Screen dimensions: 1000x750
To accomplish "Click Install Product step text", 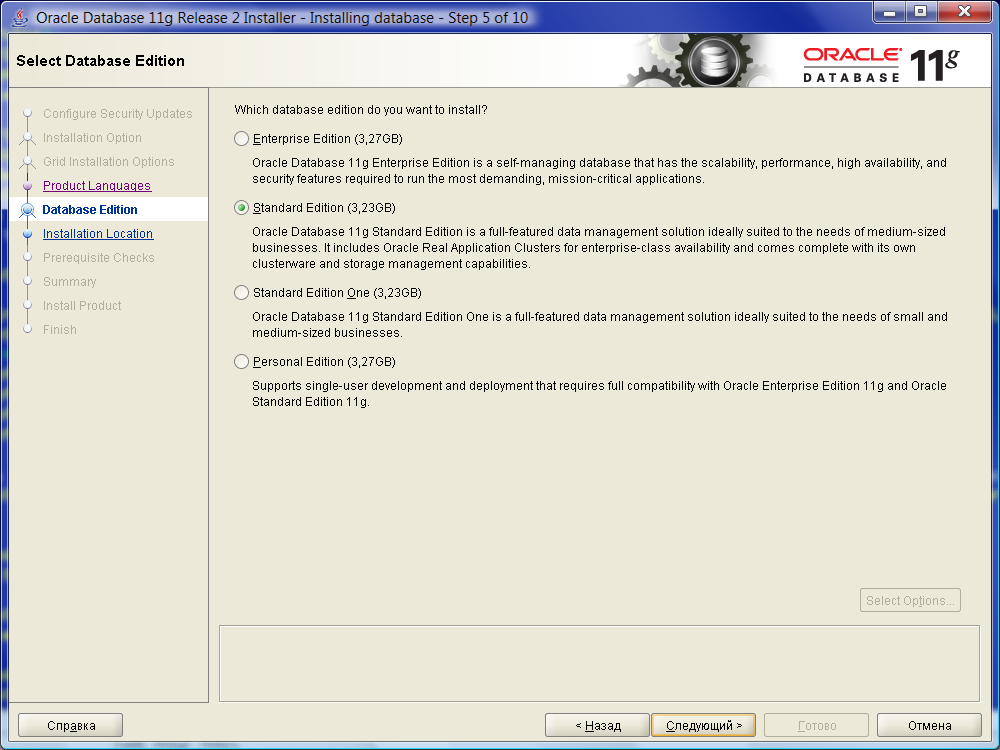I will pos(82,305).
